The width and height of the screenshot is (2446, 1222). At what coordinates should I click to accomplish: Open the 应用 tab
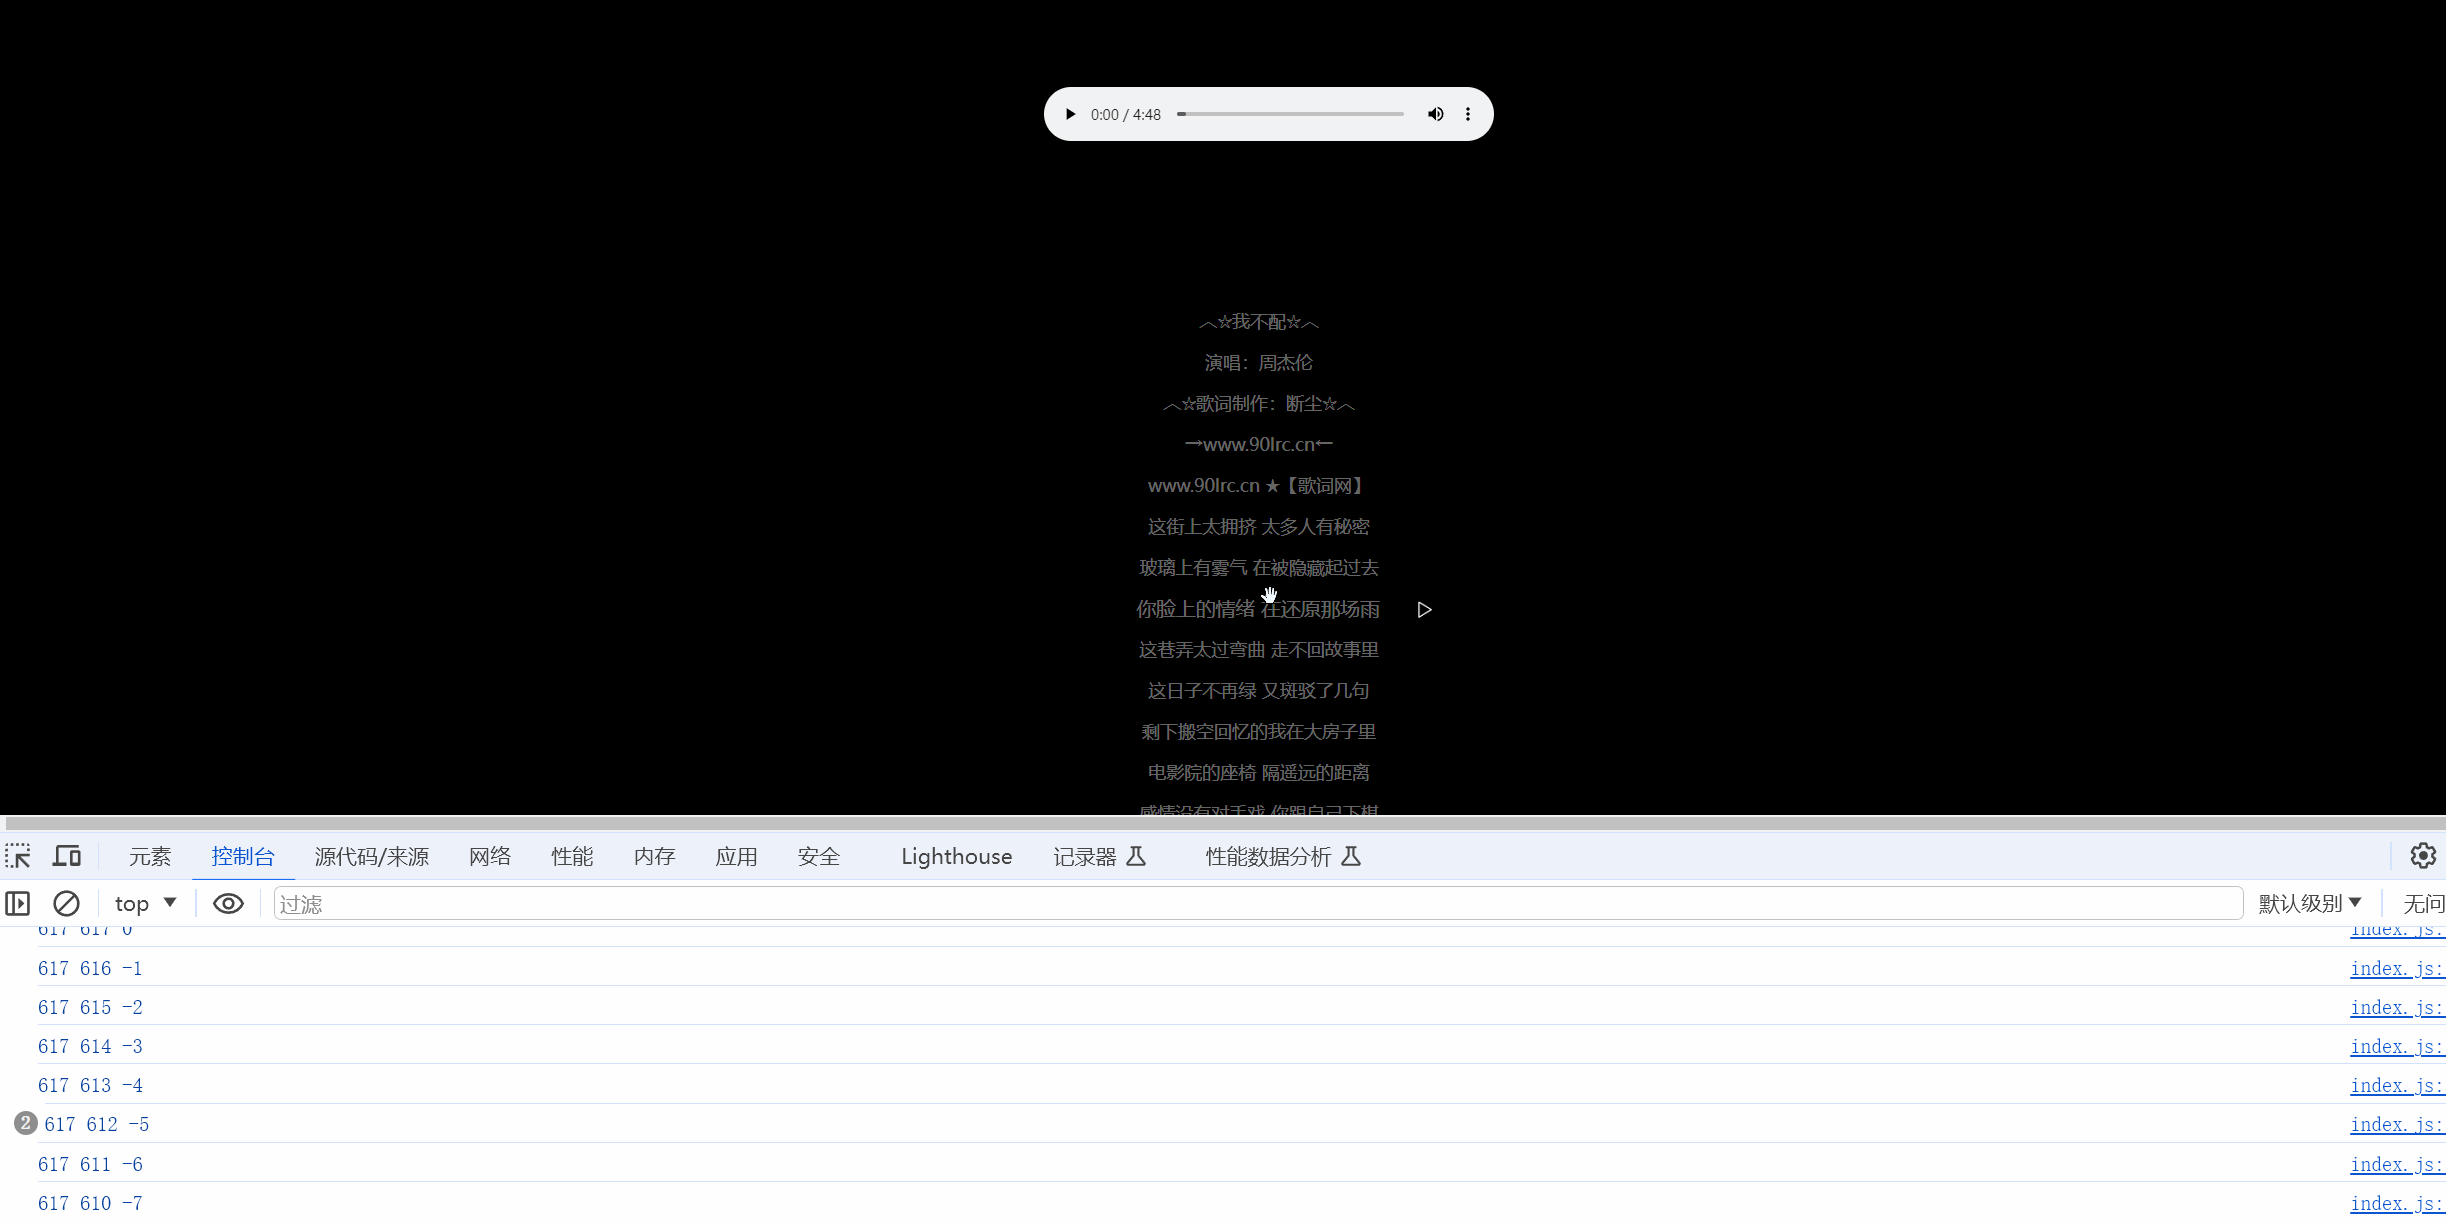[x=736, y=857]
